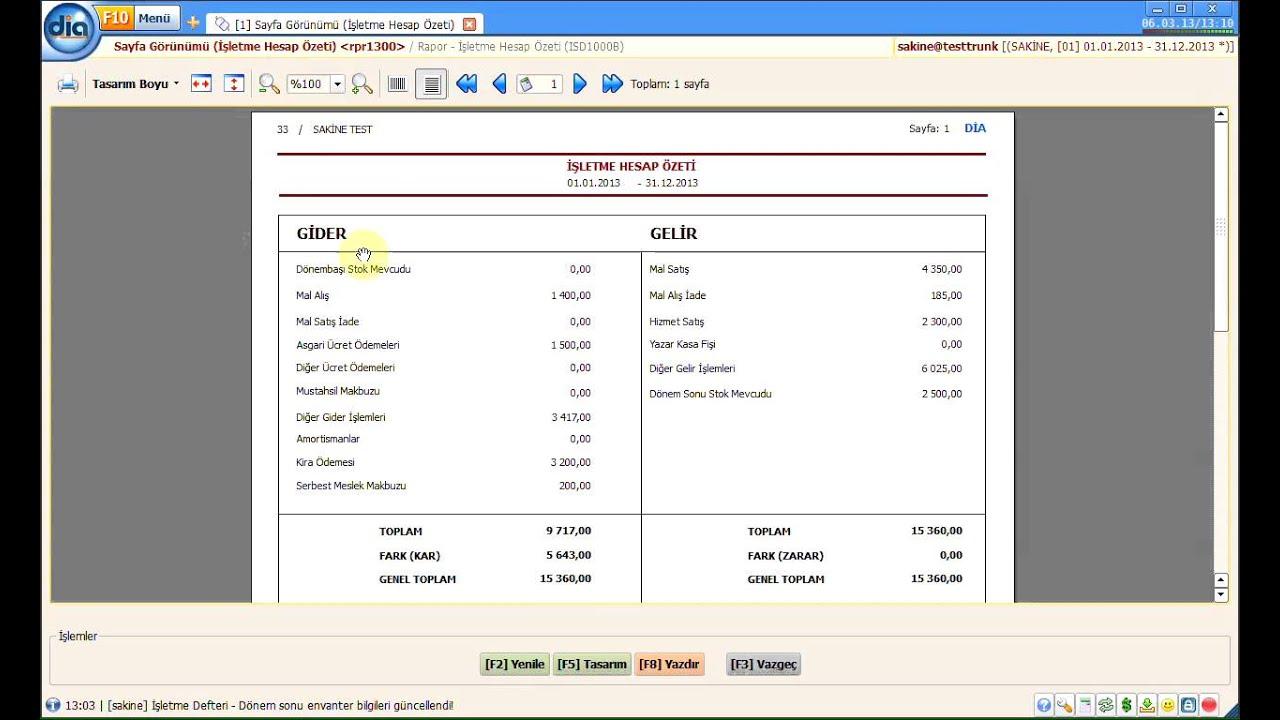Click the green download tray icon

[x=1148, y=705]
